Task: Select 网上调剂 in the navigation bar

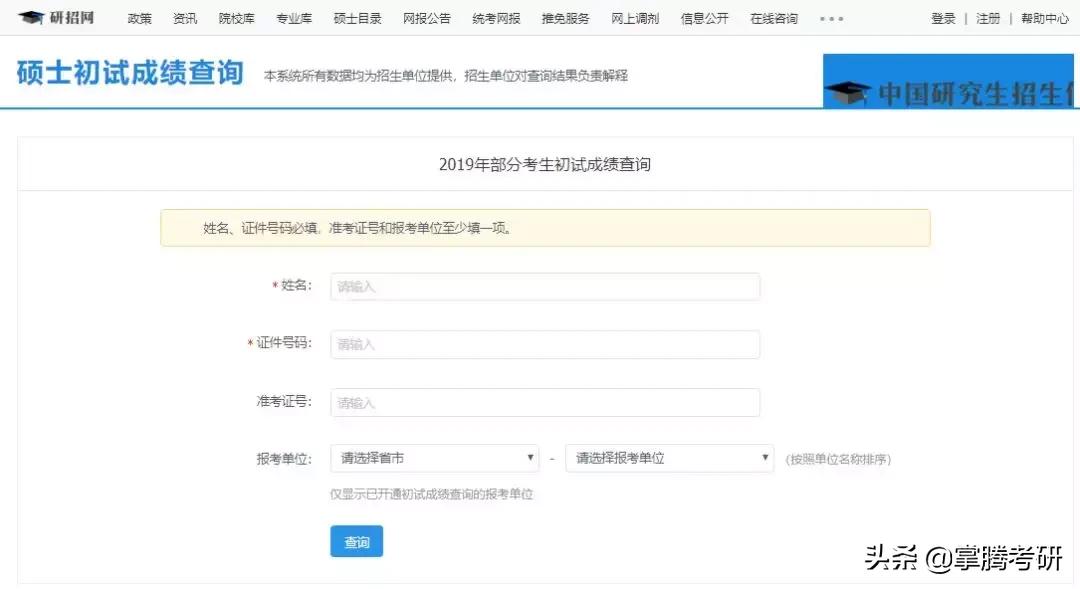Action: pos(634,17)
